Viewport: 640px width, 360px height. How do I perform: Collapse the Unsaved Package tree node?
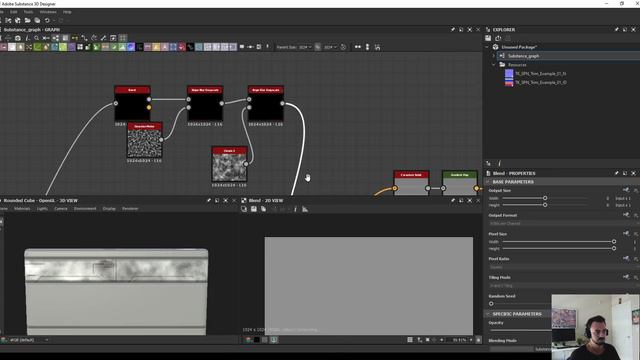(x=487, y=47)
